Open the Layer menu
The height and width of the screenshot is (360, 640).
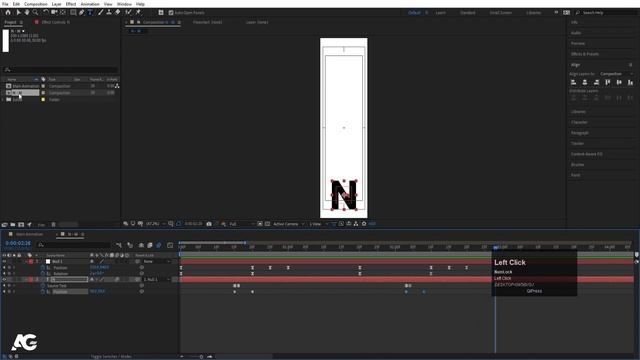coord(56,4)
